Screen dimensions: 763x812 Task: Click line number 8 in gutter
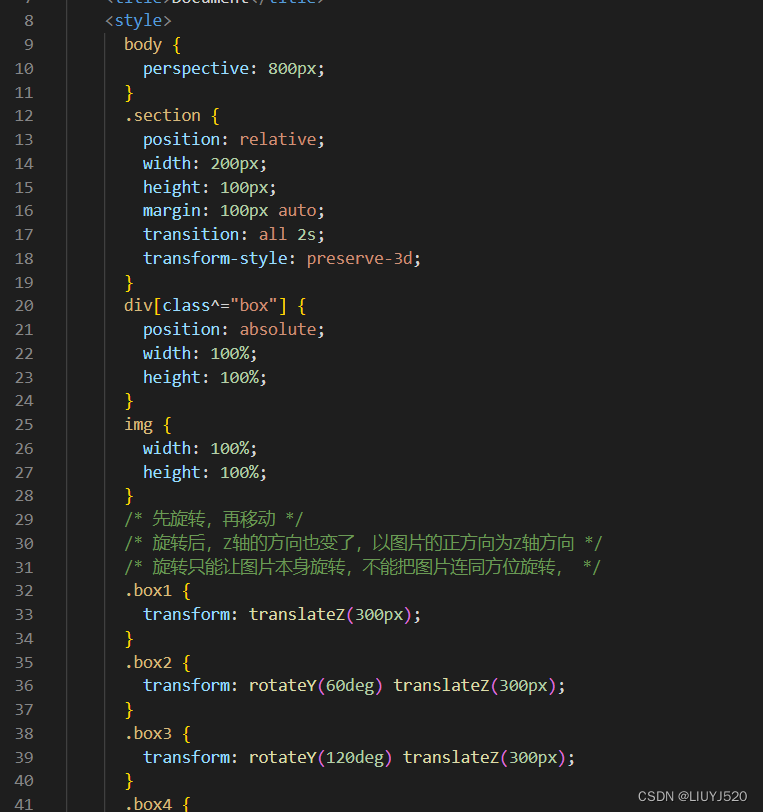click(28, 21)
